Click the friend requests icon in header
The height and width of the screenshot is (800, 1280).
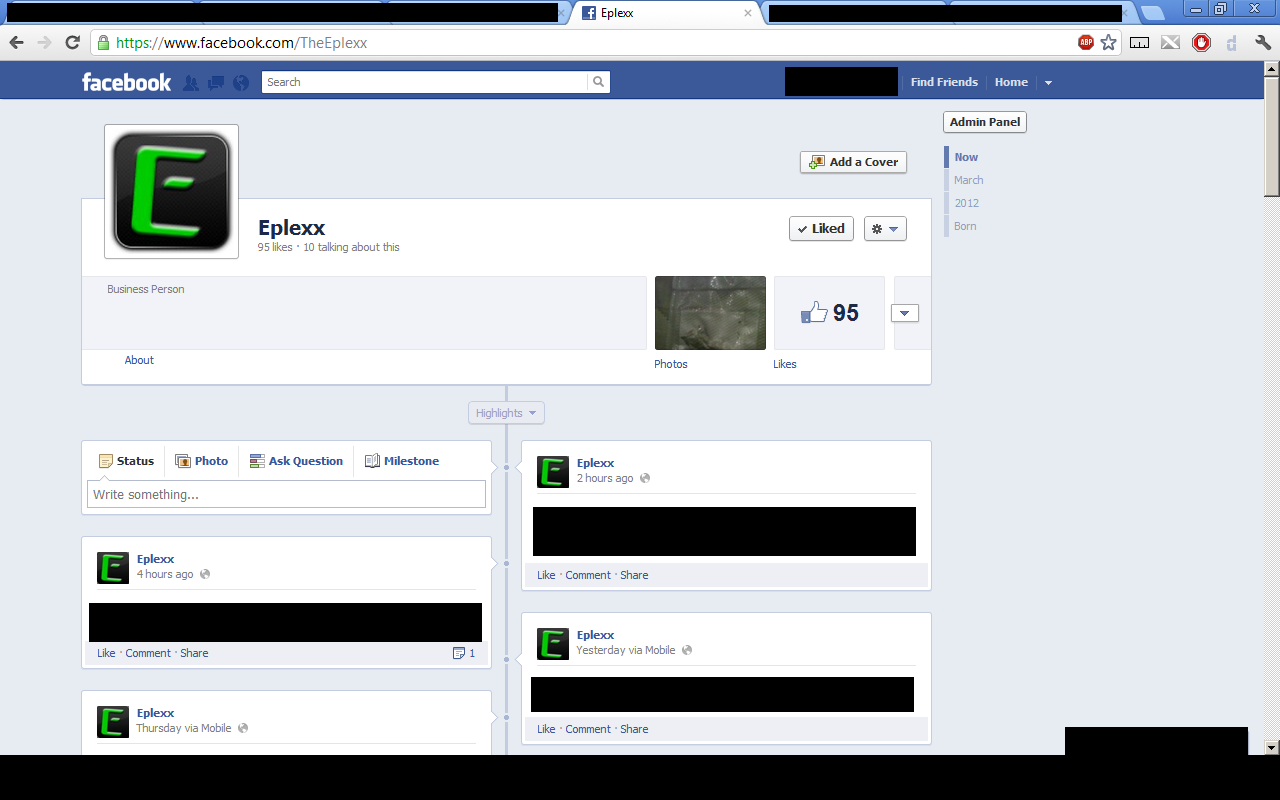(191, 83)
